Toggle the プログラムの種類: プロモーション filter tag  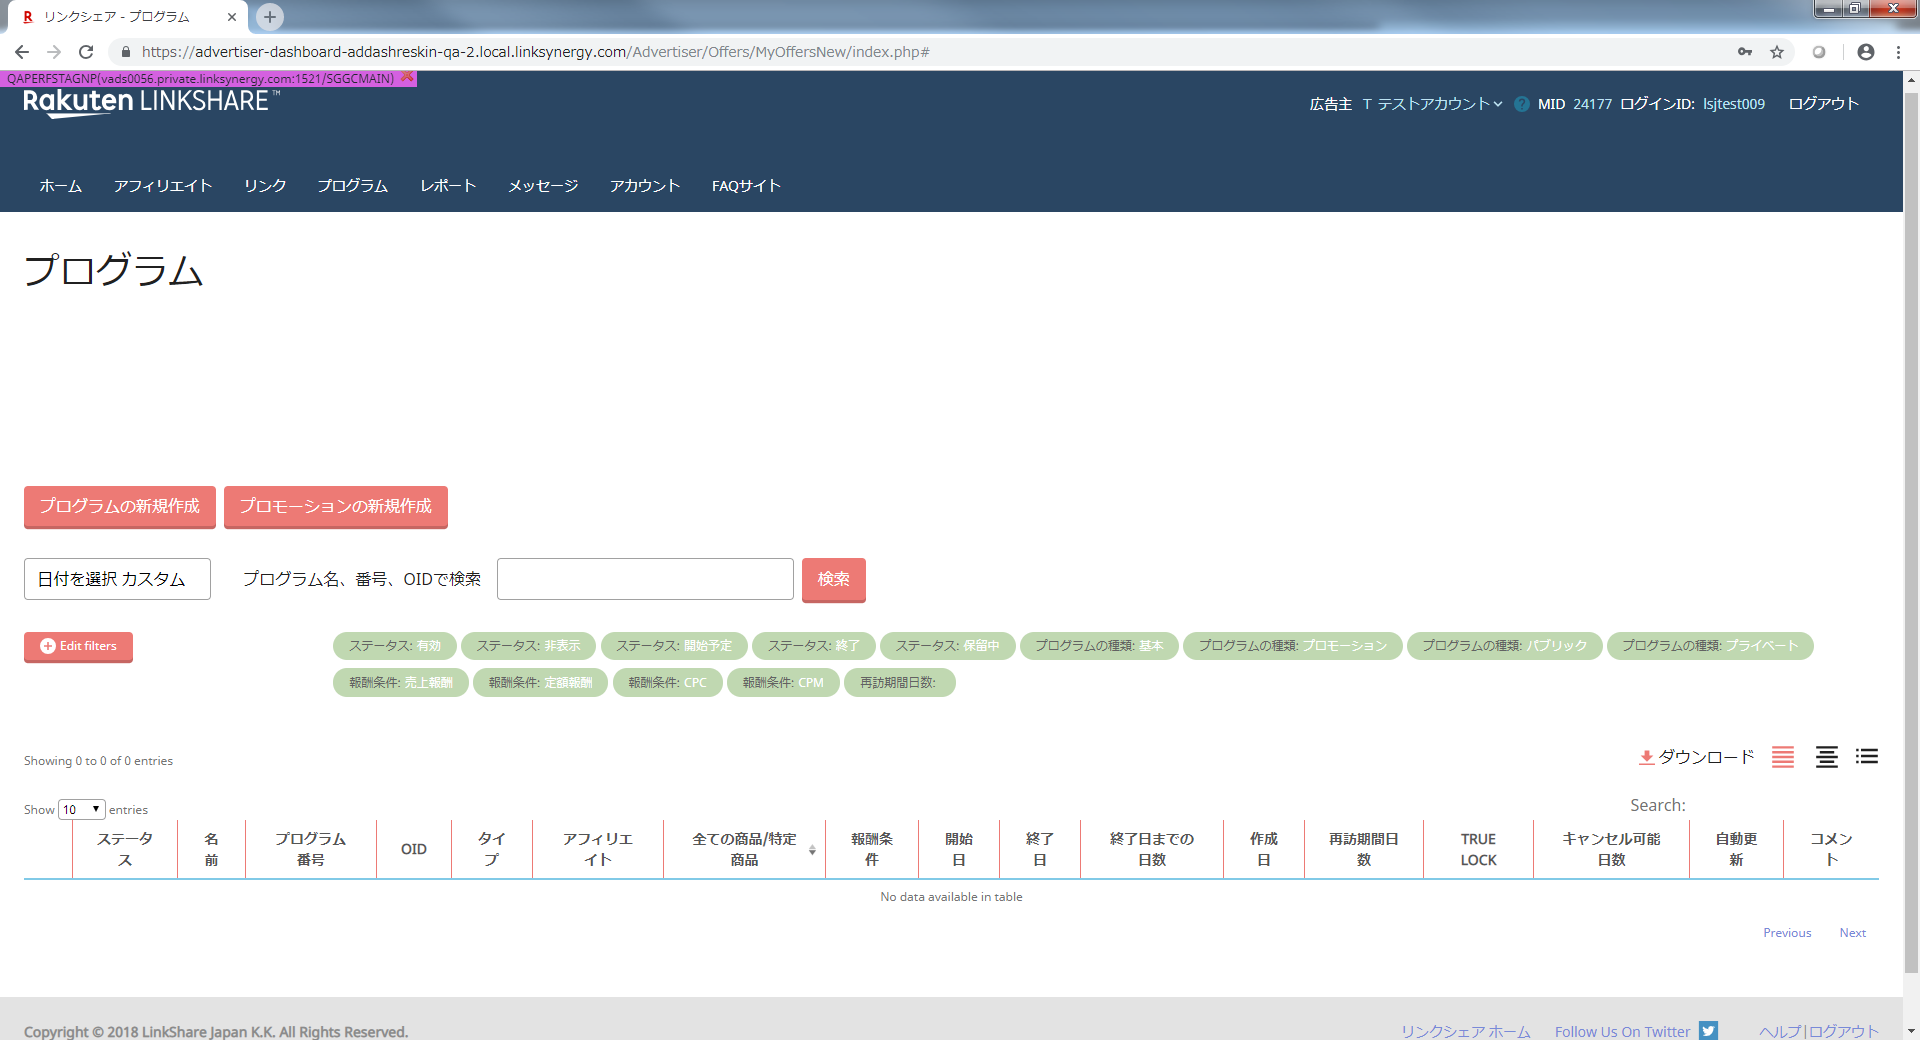(x=1292, y=646)
